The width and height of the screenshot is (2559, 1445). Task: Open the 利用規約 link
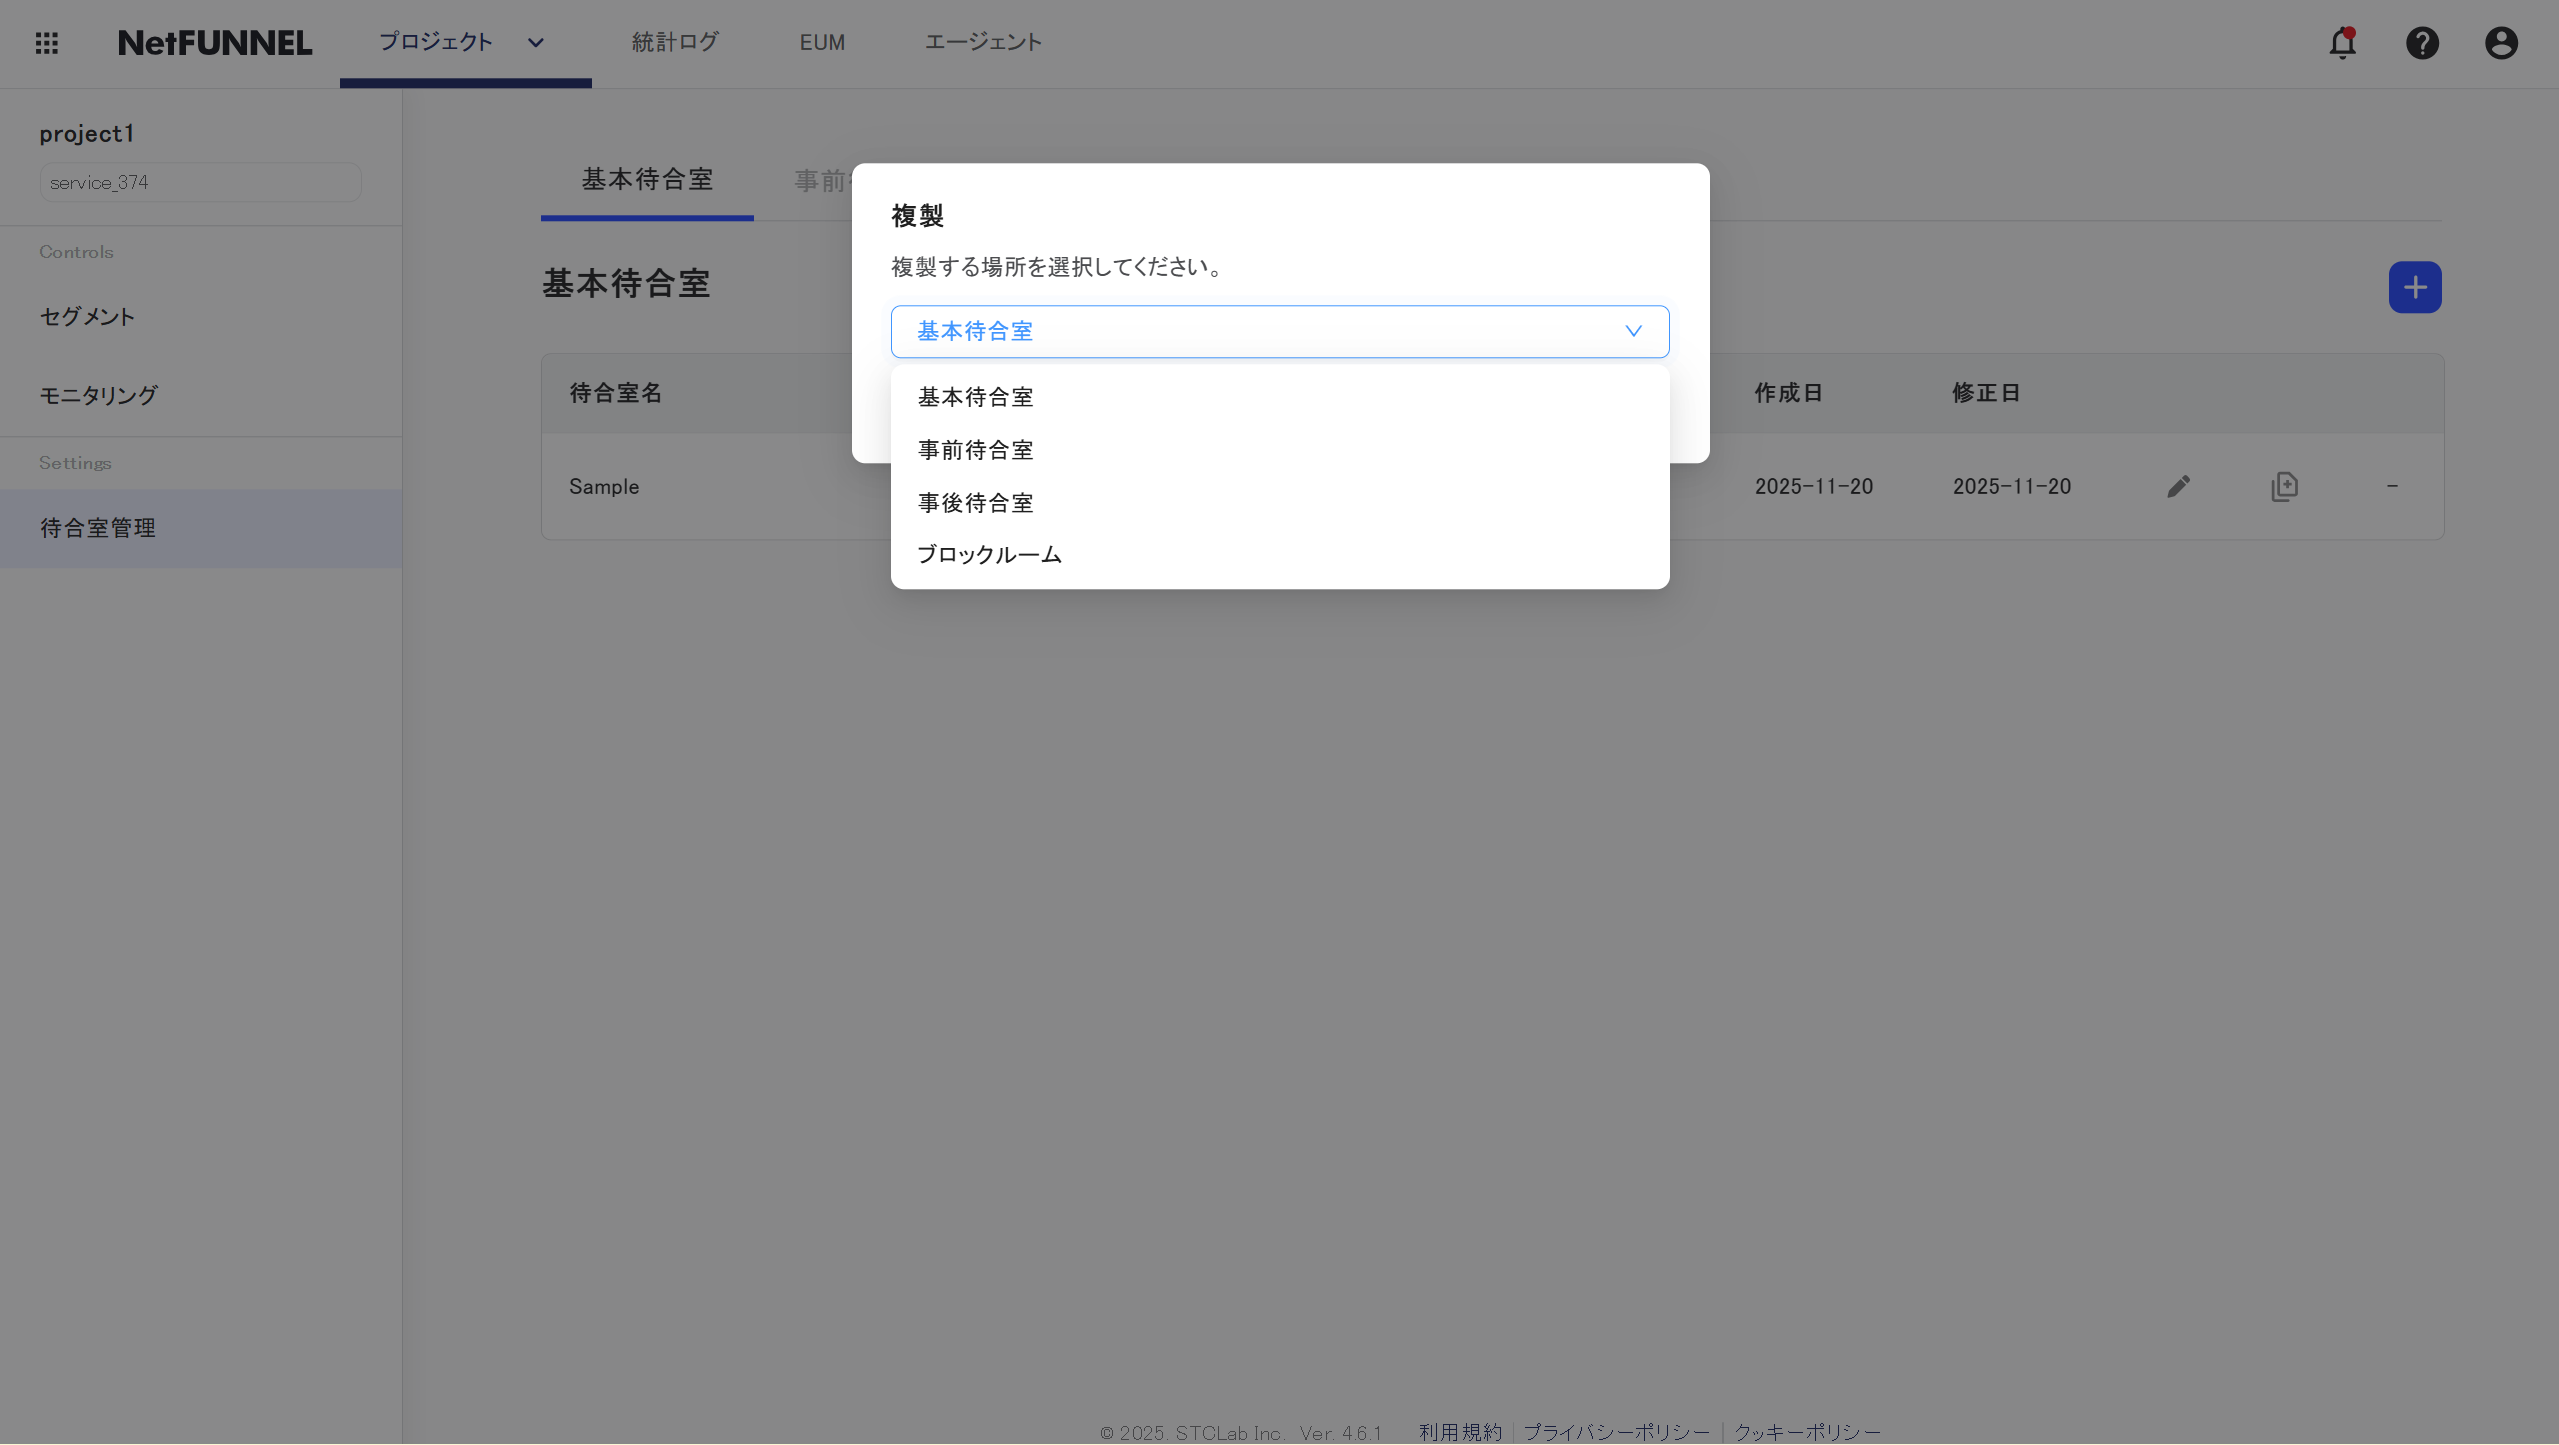[1458, 1432]
